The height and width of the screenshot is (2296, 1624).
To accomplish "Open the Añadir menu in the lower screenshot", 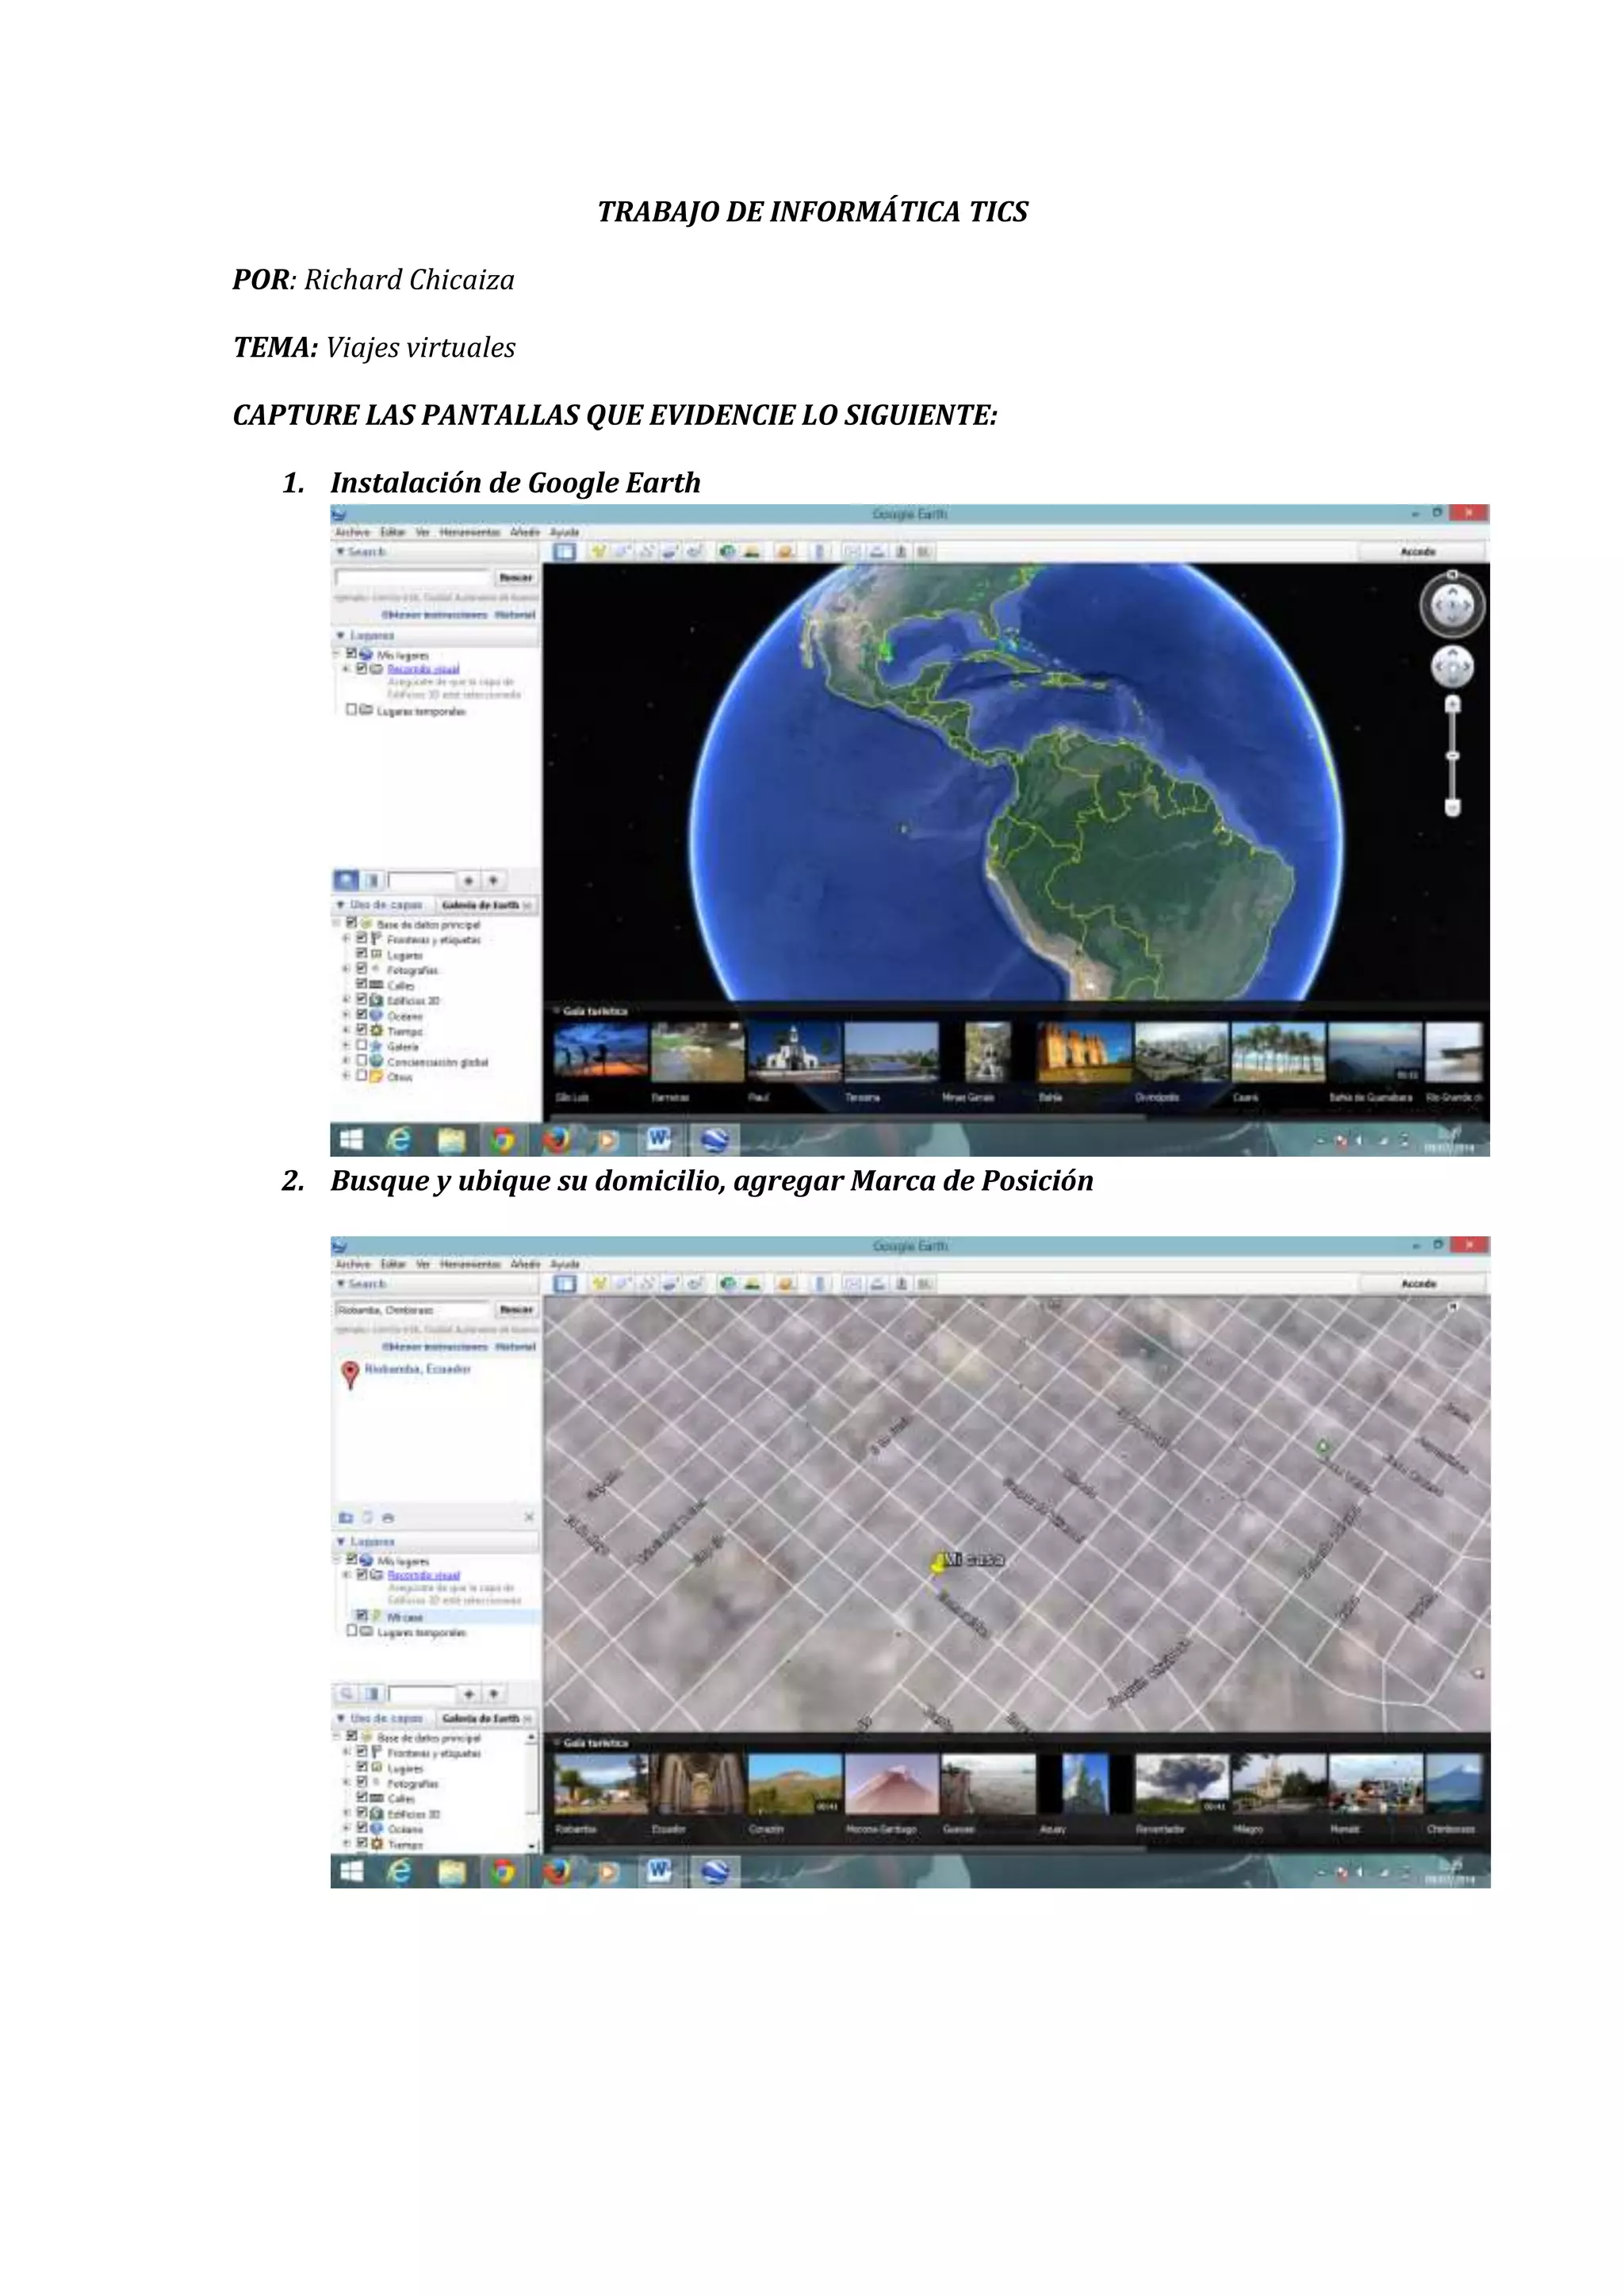I will point(524,1264).
